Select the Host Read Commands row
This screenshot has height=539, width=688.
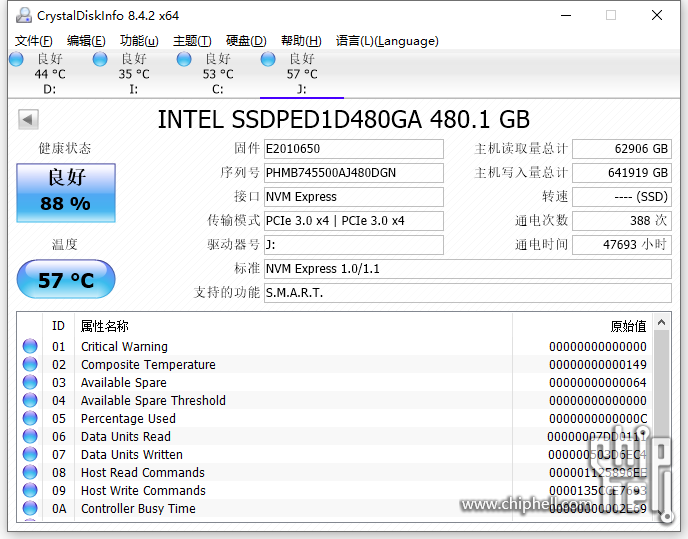click(x=335, y=472)
